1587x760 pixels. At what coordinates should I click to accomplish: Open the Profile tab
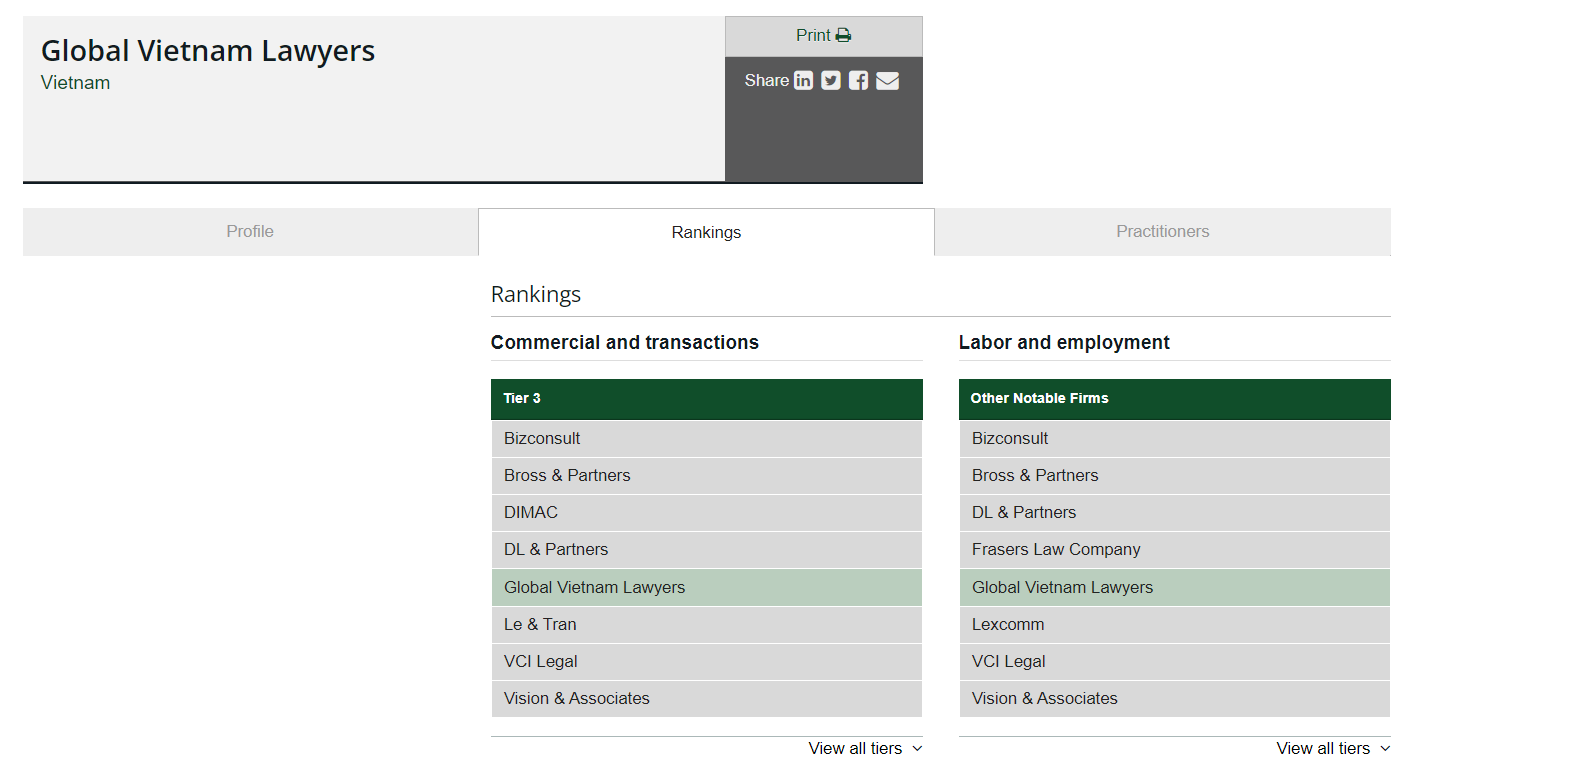click(x=250, y=232)
